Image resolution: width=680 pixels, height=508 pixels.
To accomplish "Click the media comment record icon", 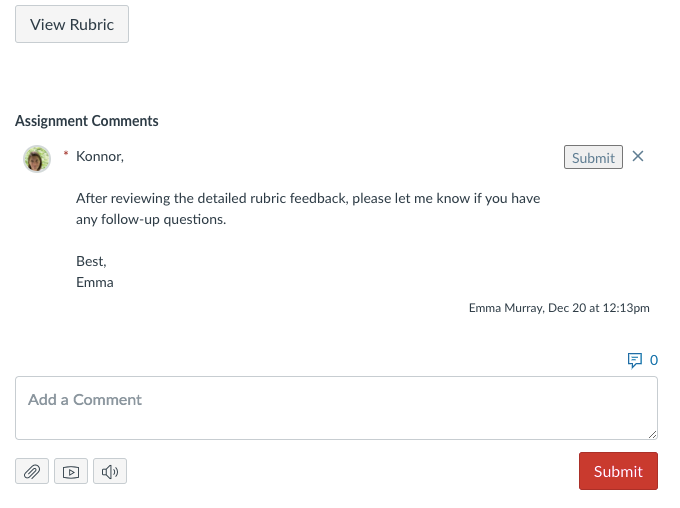I will click(70, 471).
